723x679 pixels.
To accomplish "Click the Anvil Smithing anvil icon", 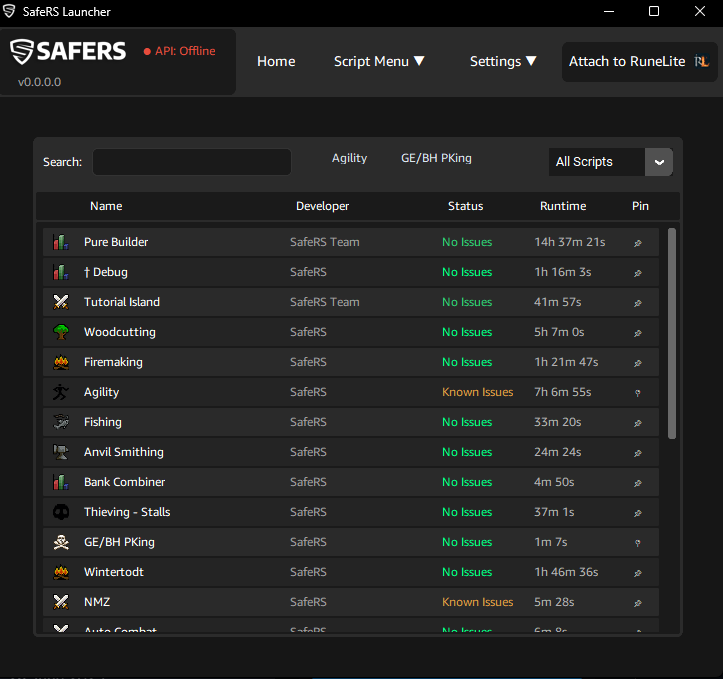I will [61, 452].
